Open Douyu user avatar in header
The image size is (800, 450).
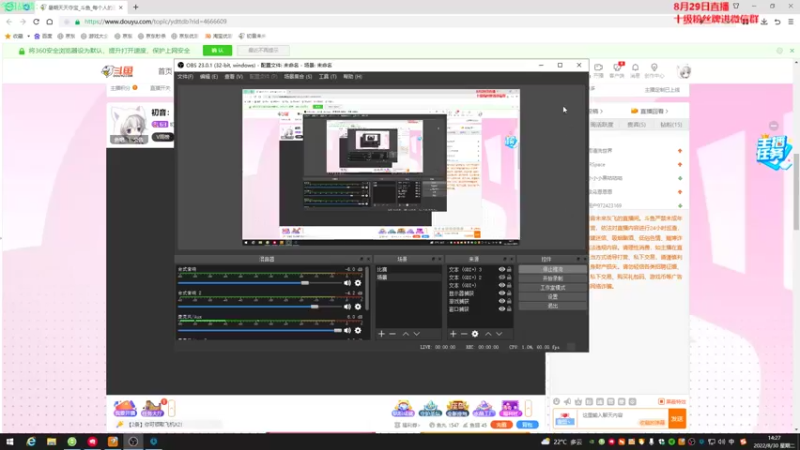684,71
